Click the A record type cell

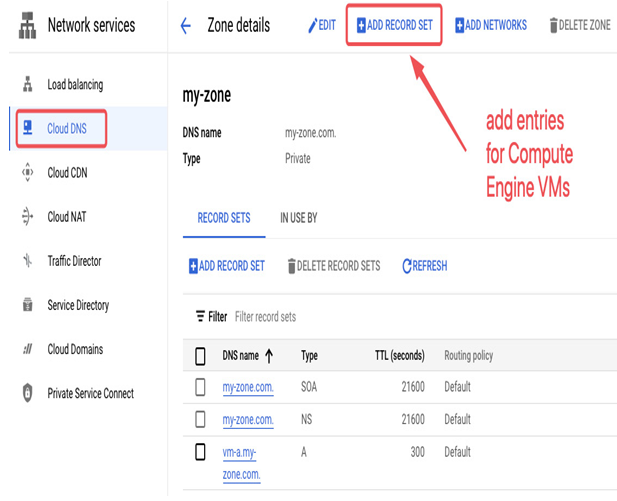click(x=304, y=452)
